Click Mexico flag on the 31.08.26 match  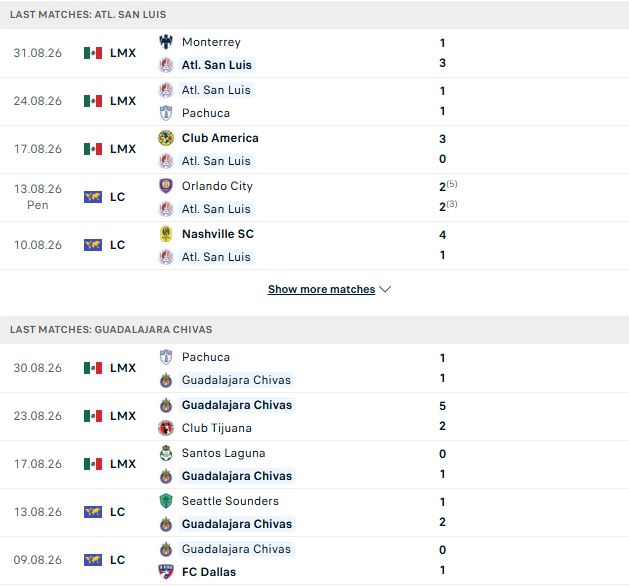[93, 53]
